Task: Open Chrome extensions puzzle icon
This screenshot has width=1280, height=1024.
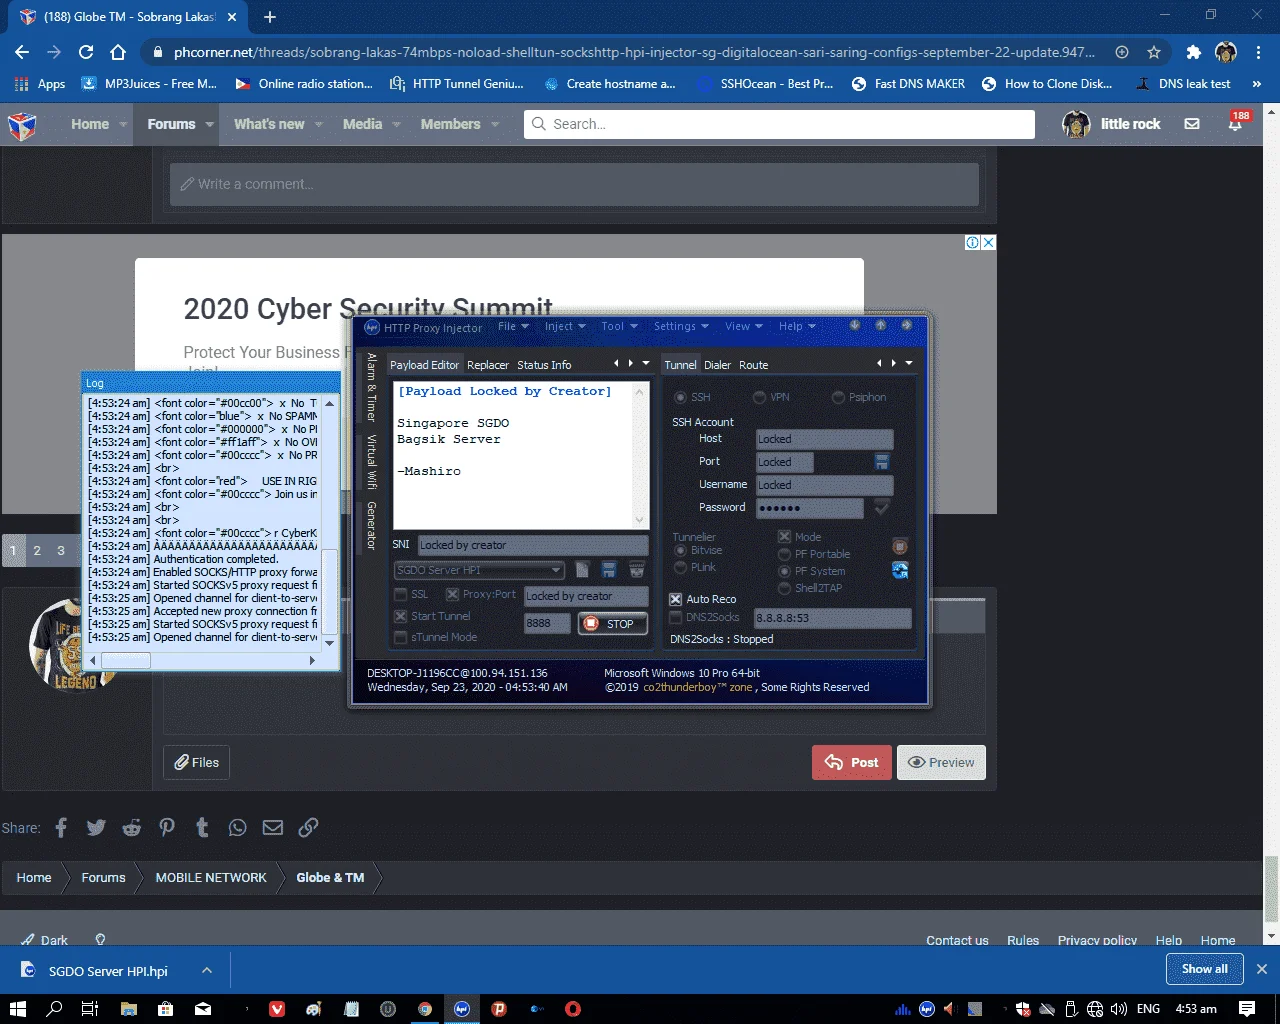Action: [x=1193, y=52]
